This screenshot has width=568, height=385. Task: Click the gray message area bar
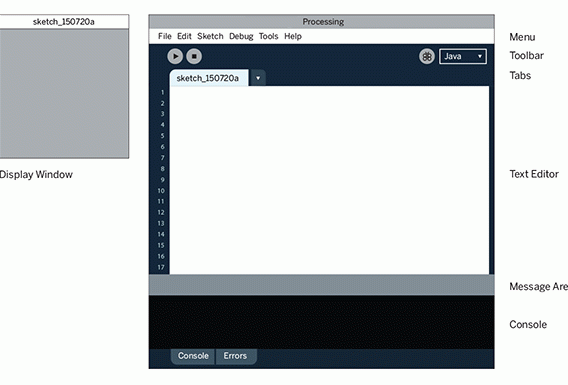321,285
